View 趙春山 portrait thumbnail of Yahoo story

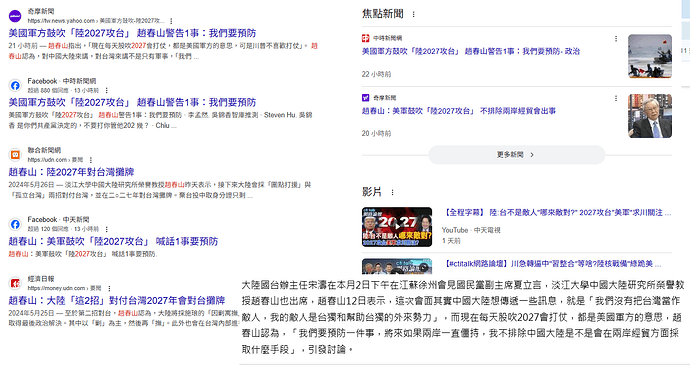pyautogui.click(x=650, y=116)
